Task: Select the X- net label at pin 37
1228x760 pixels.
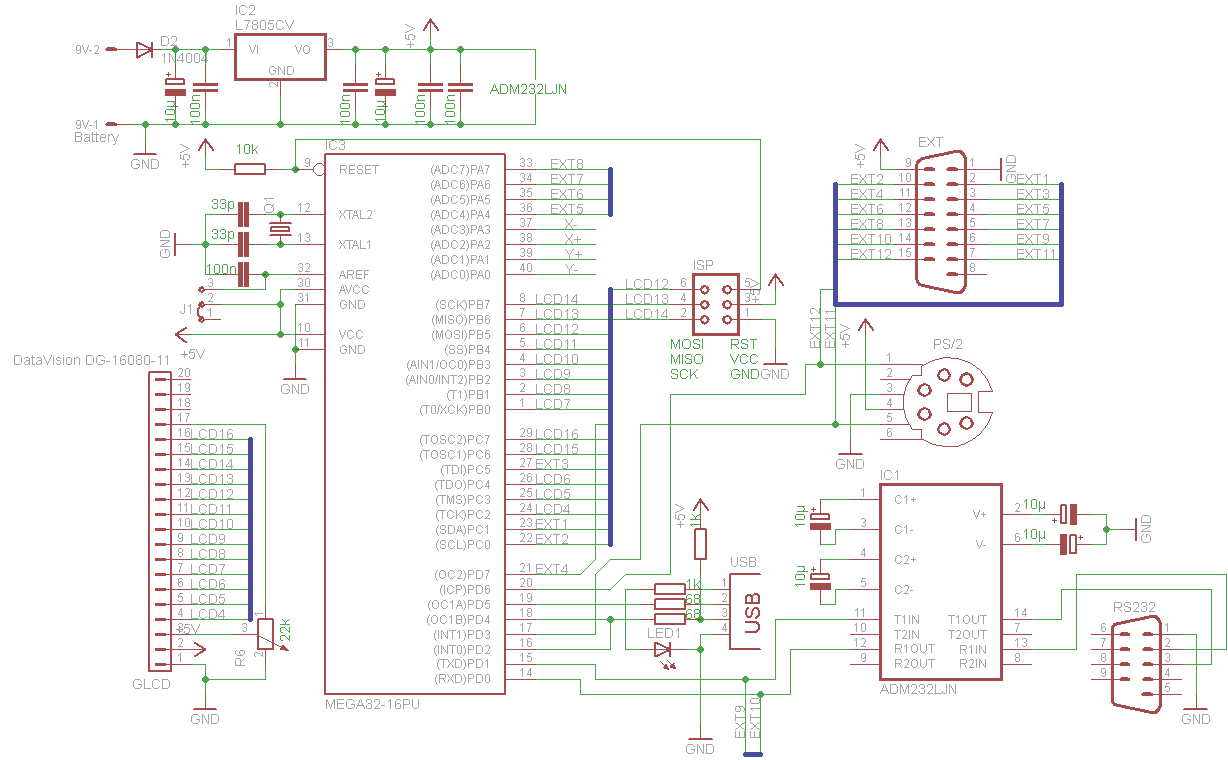Action: pos(570,224)
